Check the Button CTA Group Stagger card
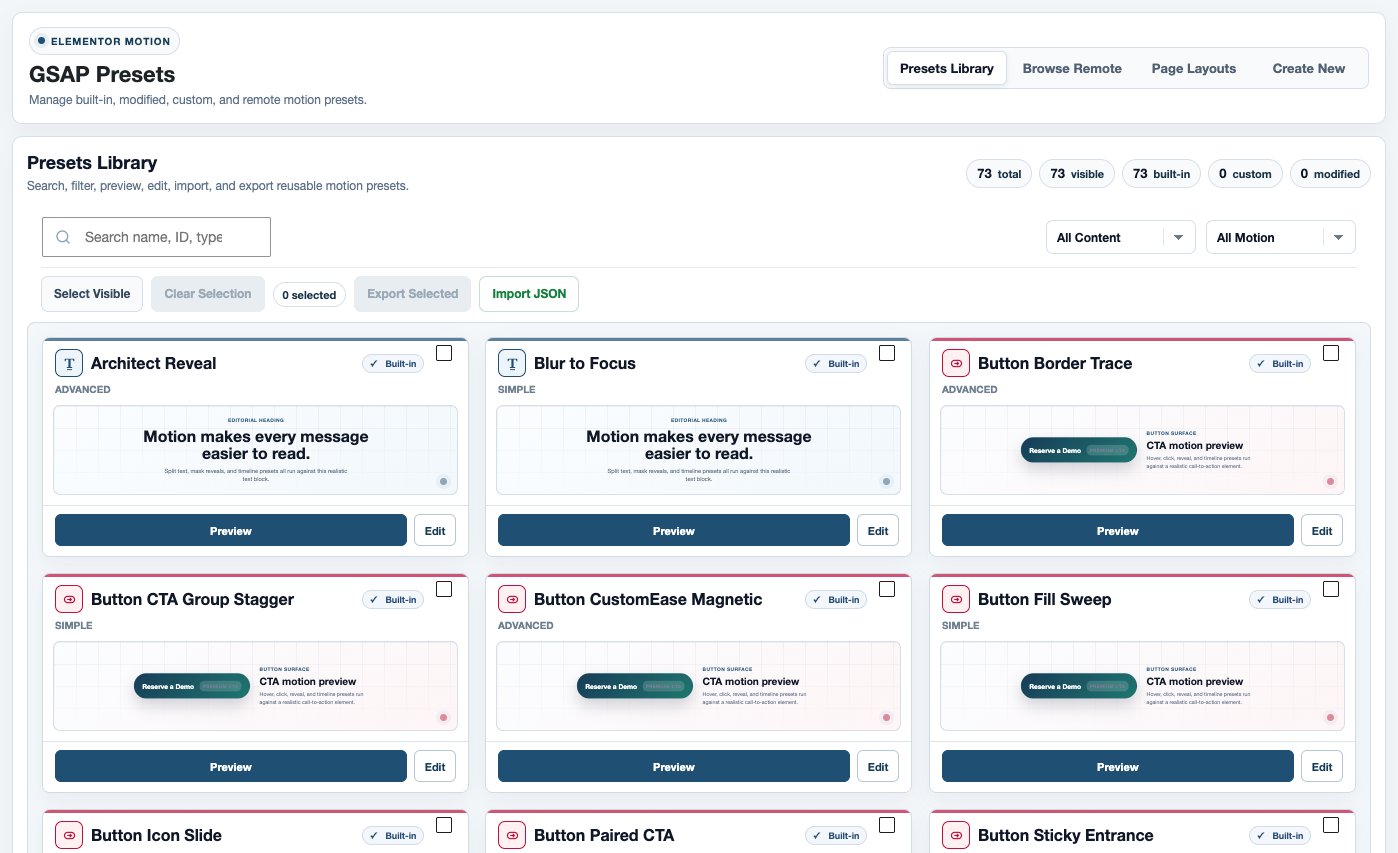1398x853 pixels. tap(444, 589)
